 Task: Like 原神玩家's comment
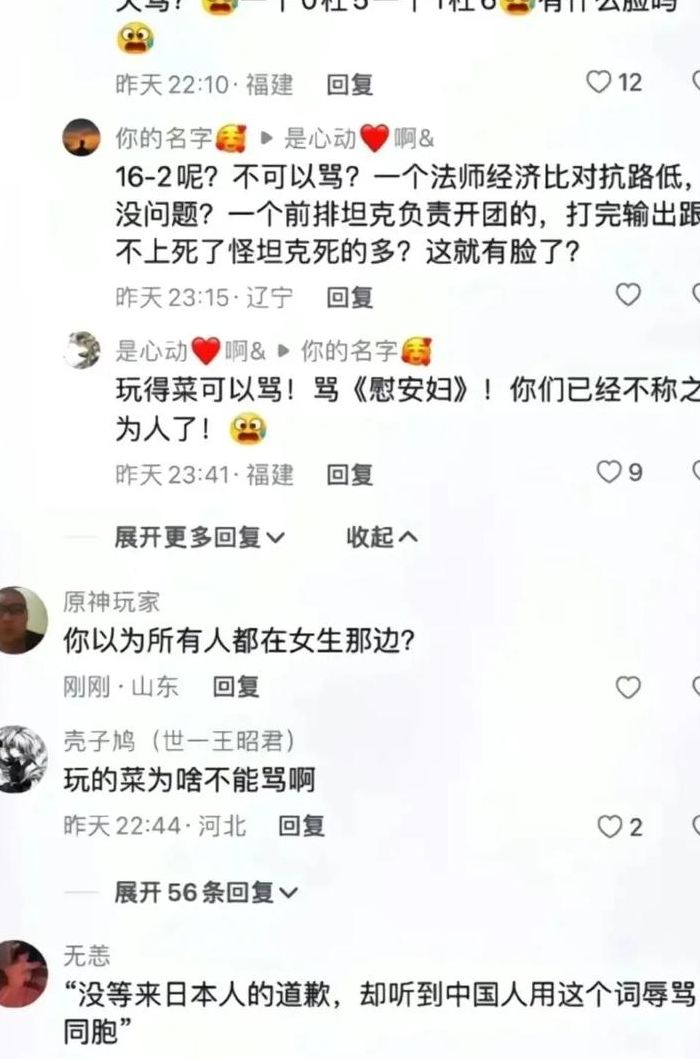(x=628, y=687)
